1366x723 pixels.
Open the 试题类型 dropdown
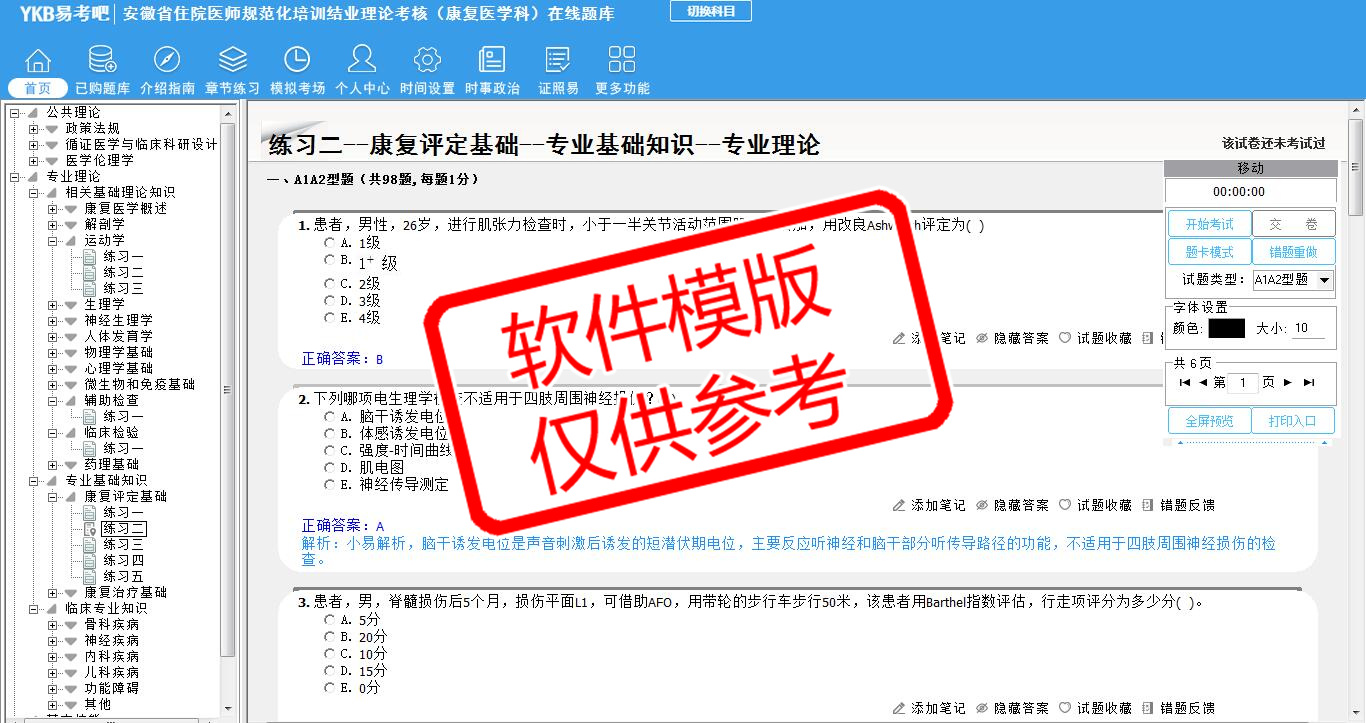[1292, 280]
